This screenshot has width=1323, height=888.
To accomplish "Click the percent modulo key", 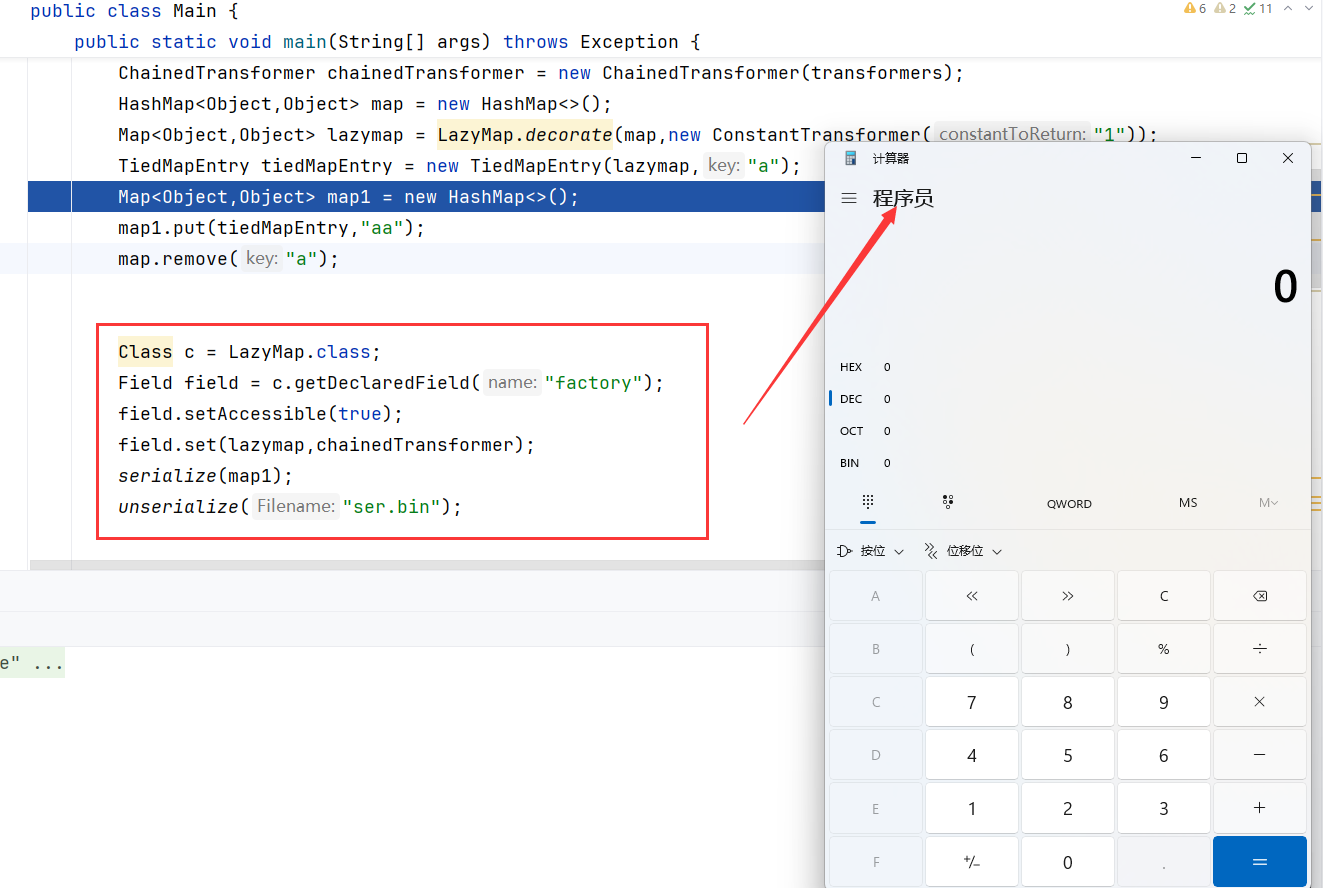I will (1164, 649).
